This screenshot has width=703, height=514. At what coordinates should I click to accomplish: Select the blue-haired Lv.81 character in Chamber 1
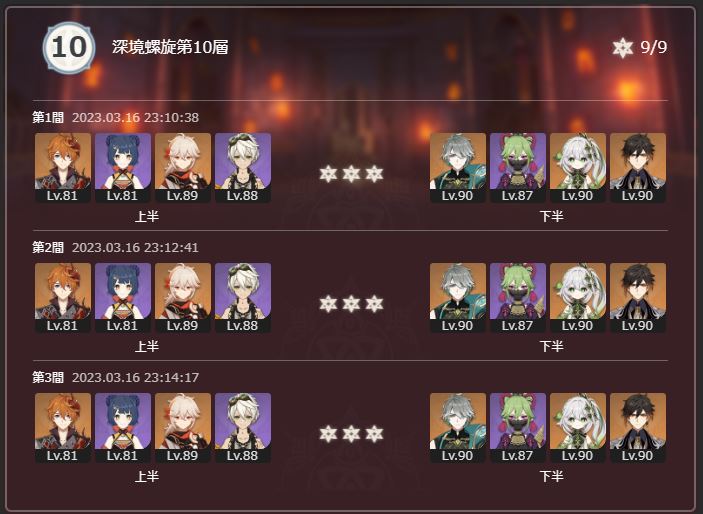click(x=123, y=168)
